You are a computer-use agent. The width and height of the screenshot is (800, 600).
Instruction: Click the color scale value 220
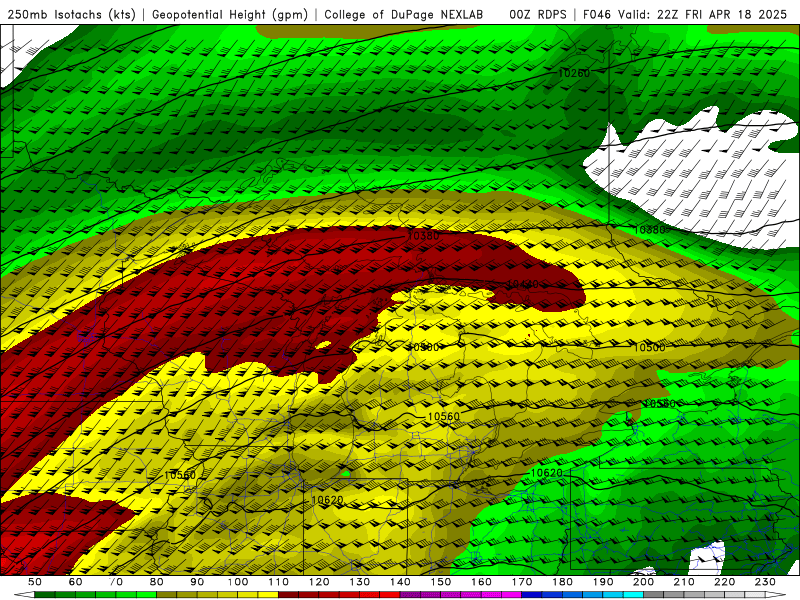click(724, 582)
